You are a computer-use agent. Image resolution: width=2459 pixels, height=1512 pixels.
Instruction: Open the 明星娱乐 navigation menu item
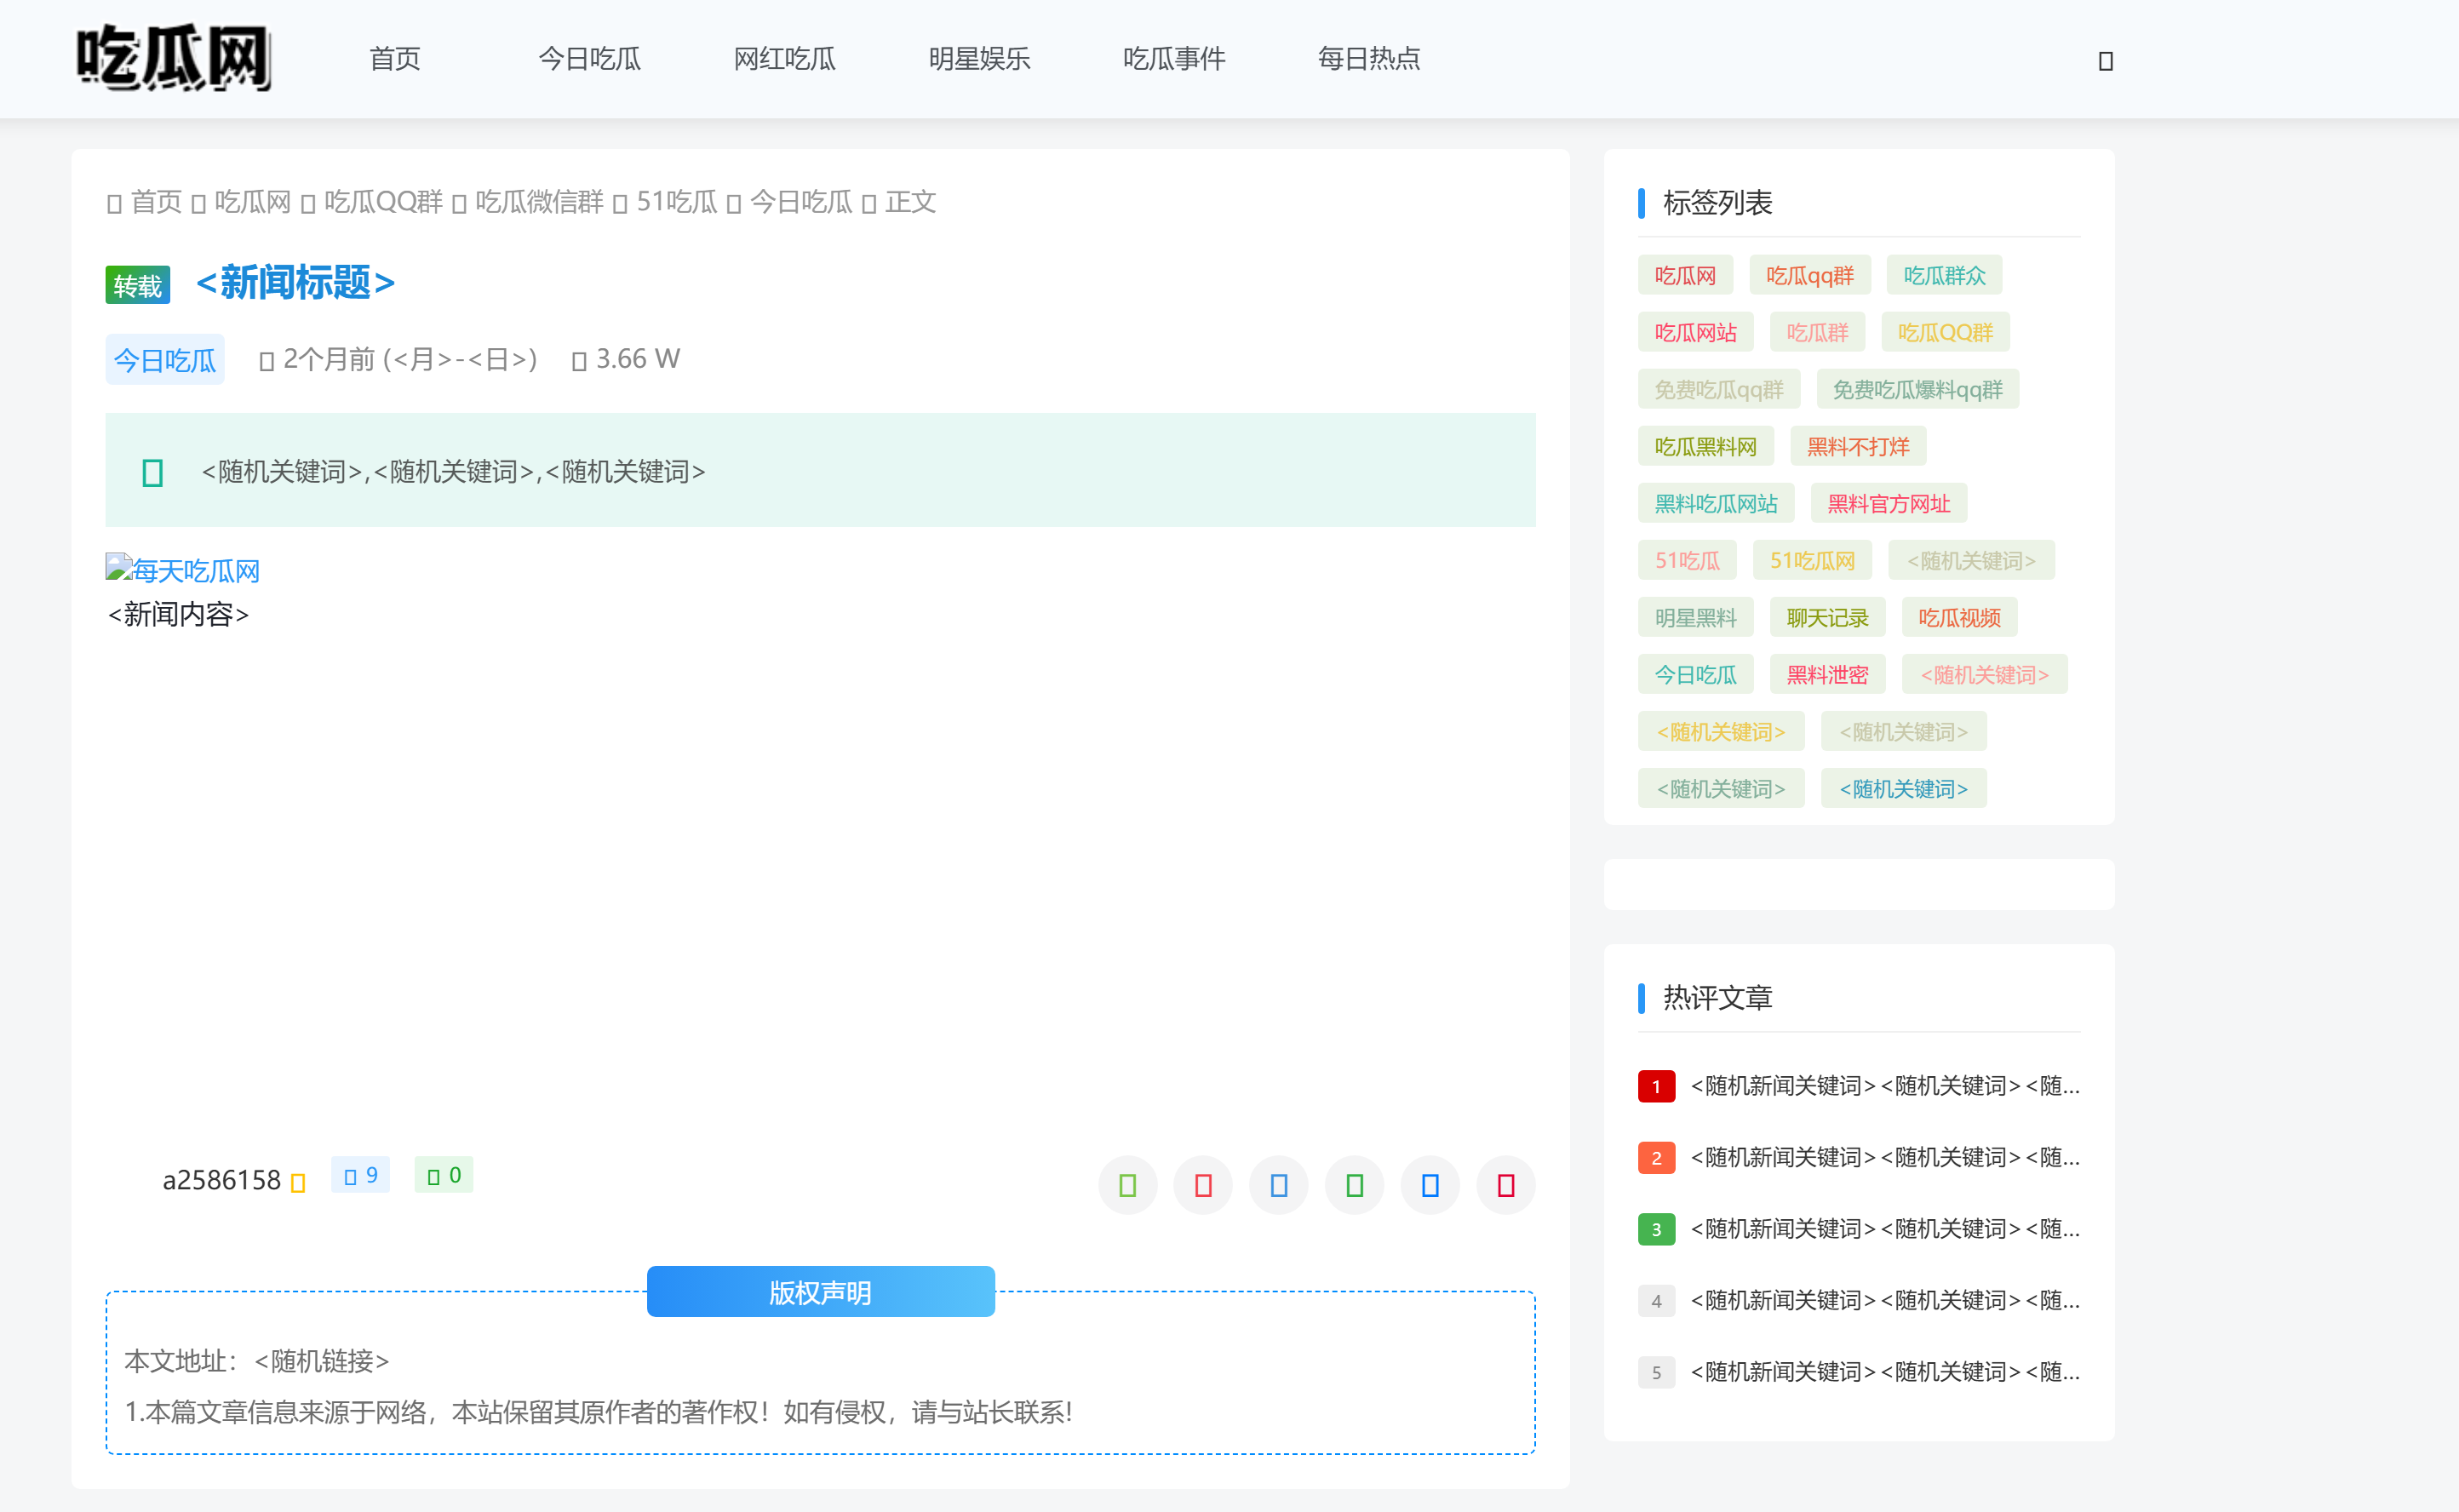979,58
